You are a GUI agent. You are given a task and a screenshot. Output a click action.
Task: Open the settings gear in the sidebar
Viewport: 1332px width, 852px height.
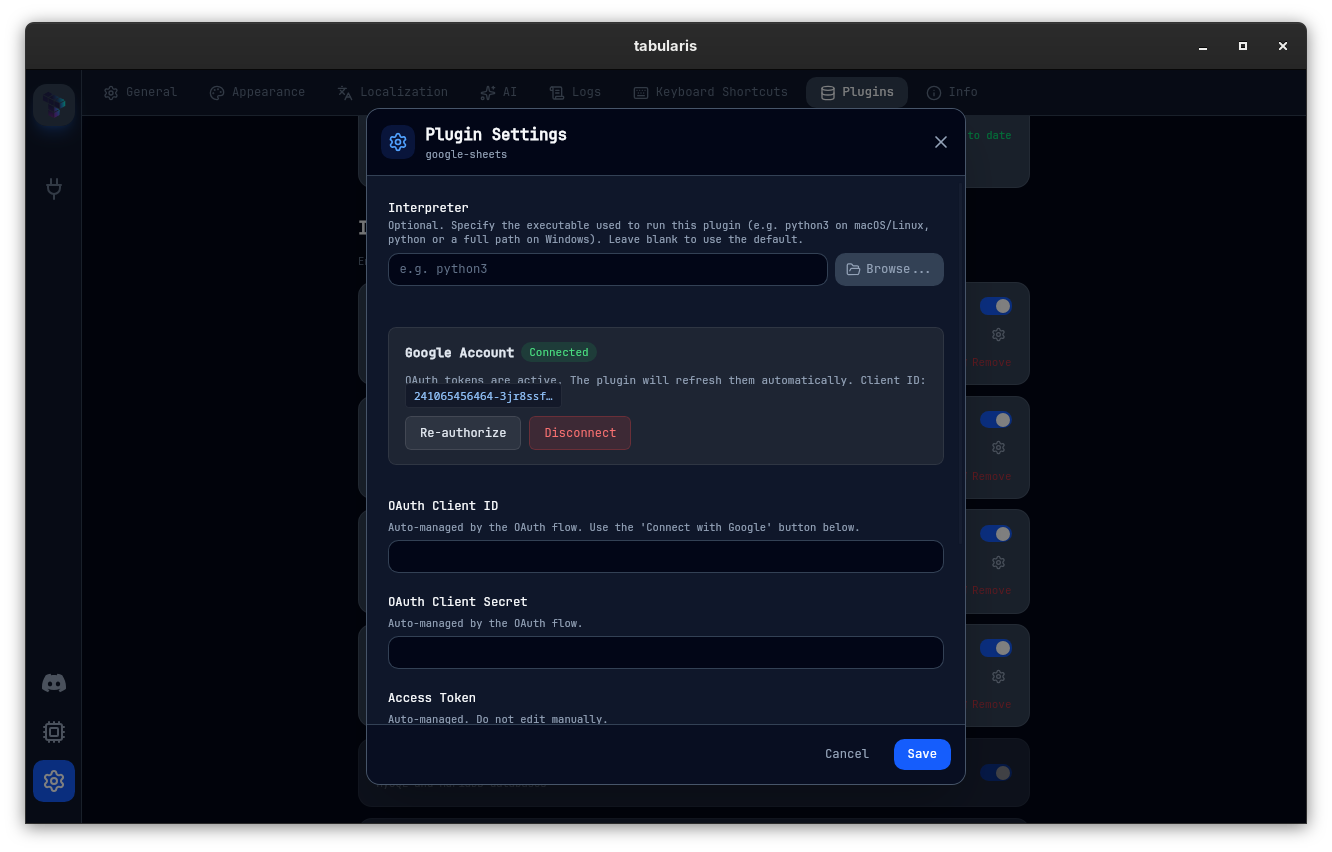pos(54,781)
